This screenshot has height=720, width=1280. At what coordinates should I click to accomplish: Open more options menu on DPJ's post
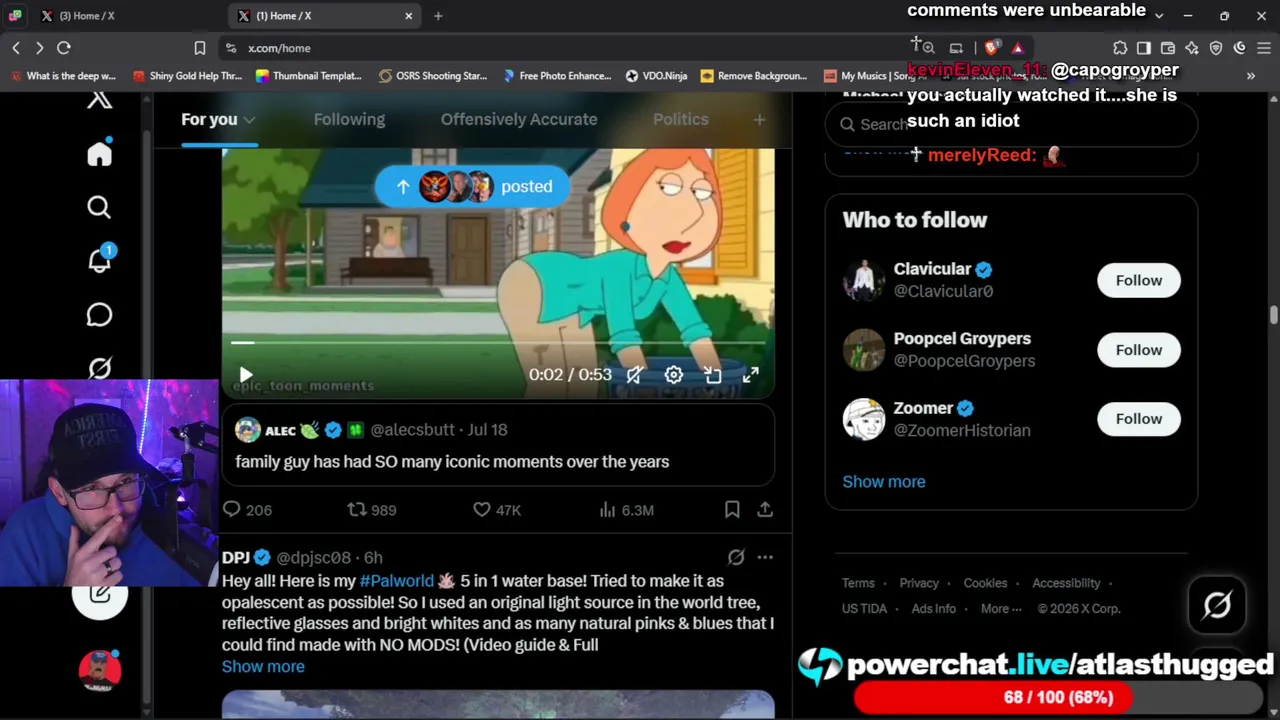(765, 557)
